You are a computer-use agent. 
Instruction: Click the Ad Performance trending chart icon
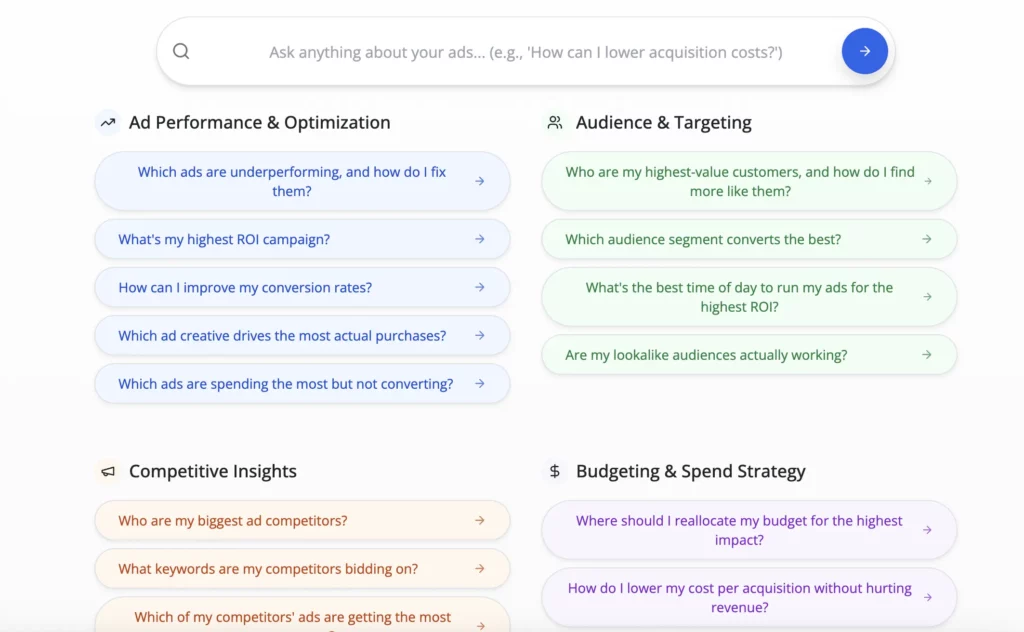(107, 123)
